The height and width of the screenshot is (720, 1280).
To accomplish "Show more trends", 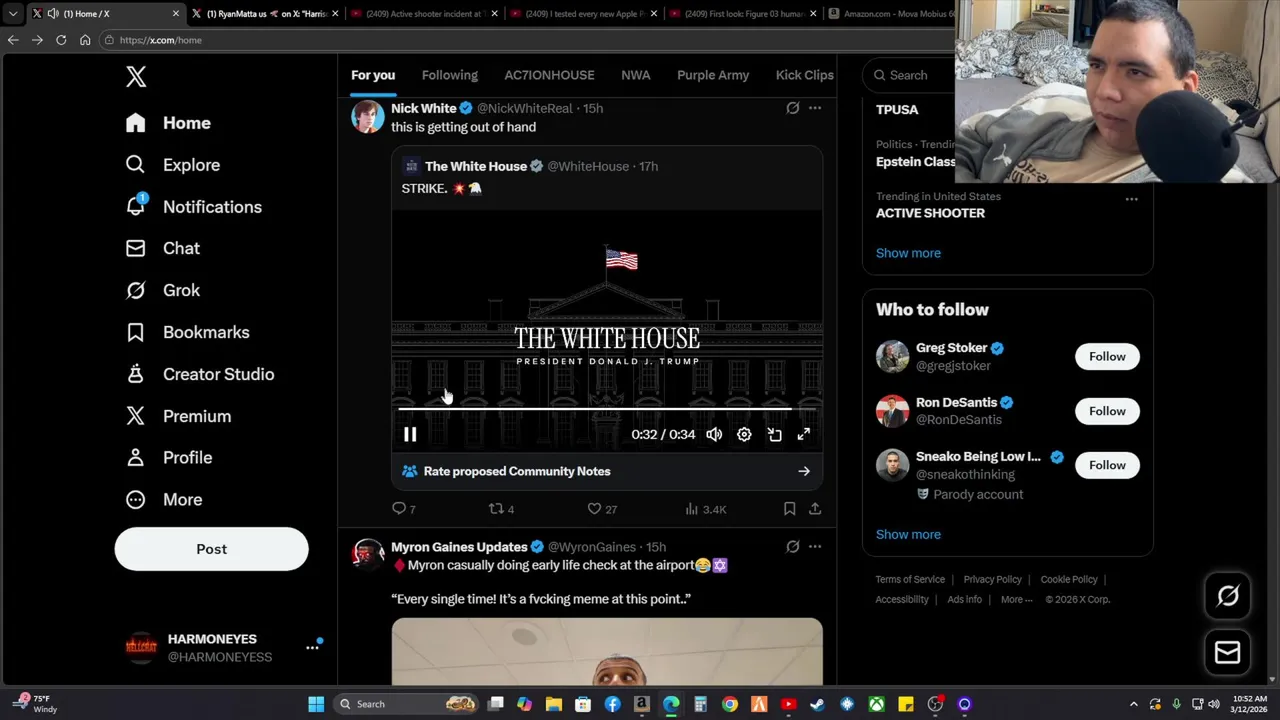I will [x=908, y=253].
